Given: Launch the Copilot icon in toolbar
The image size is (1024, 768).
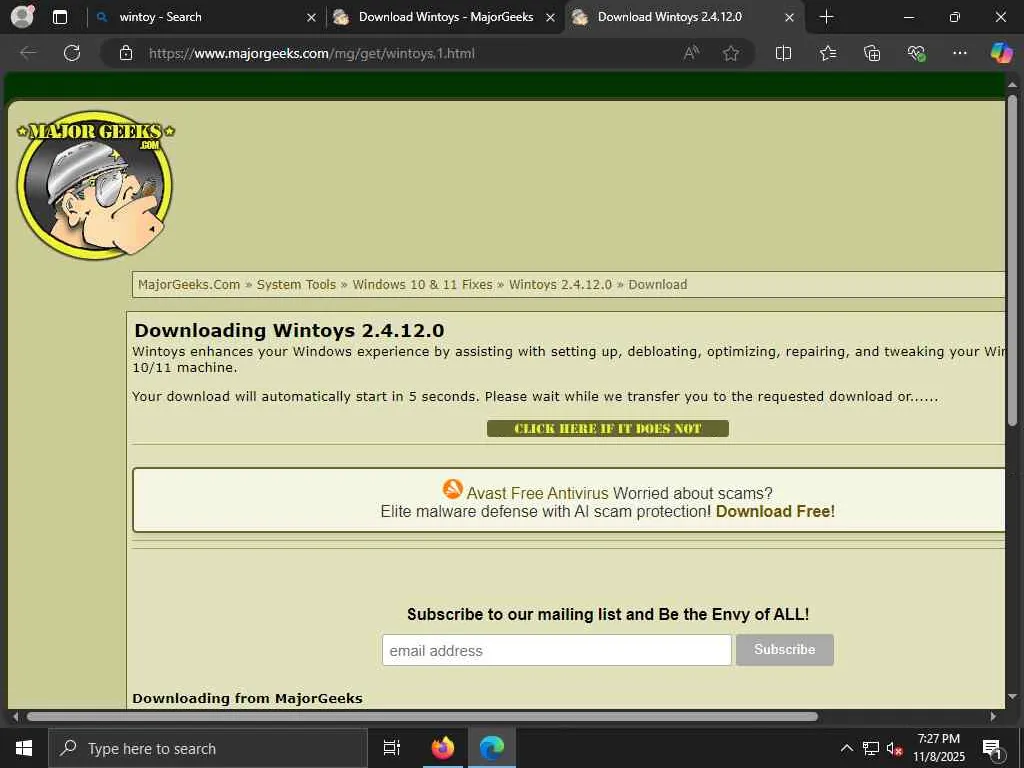Looking at the screenshot, I should tap(1000, 53).
